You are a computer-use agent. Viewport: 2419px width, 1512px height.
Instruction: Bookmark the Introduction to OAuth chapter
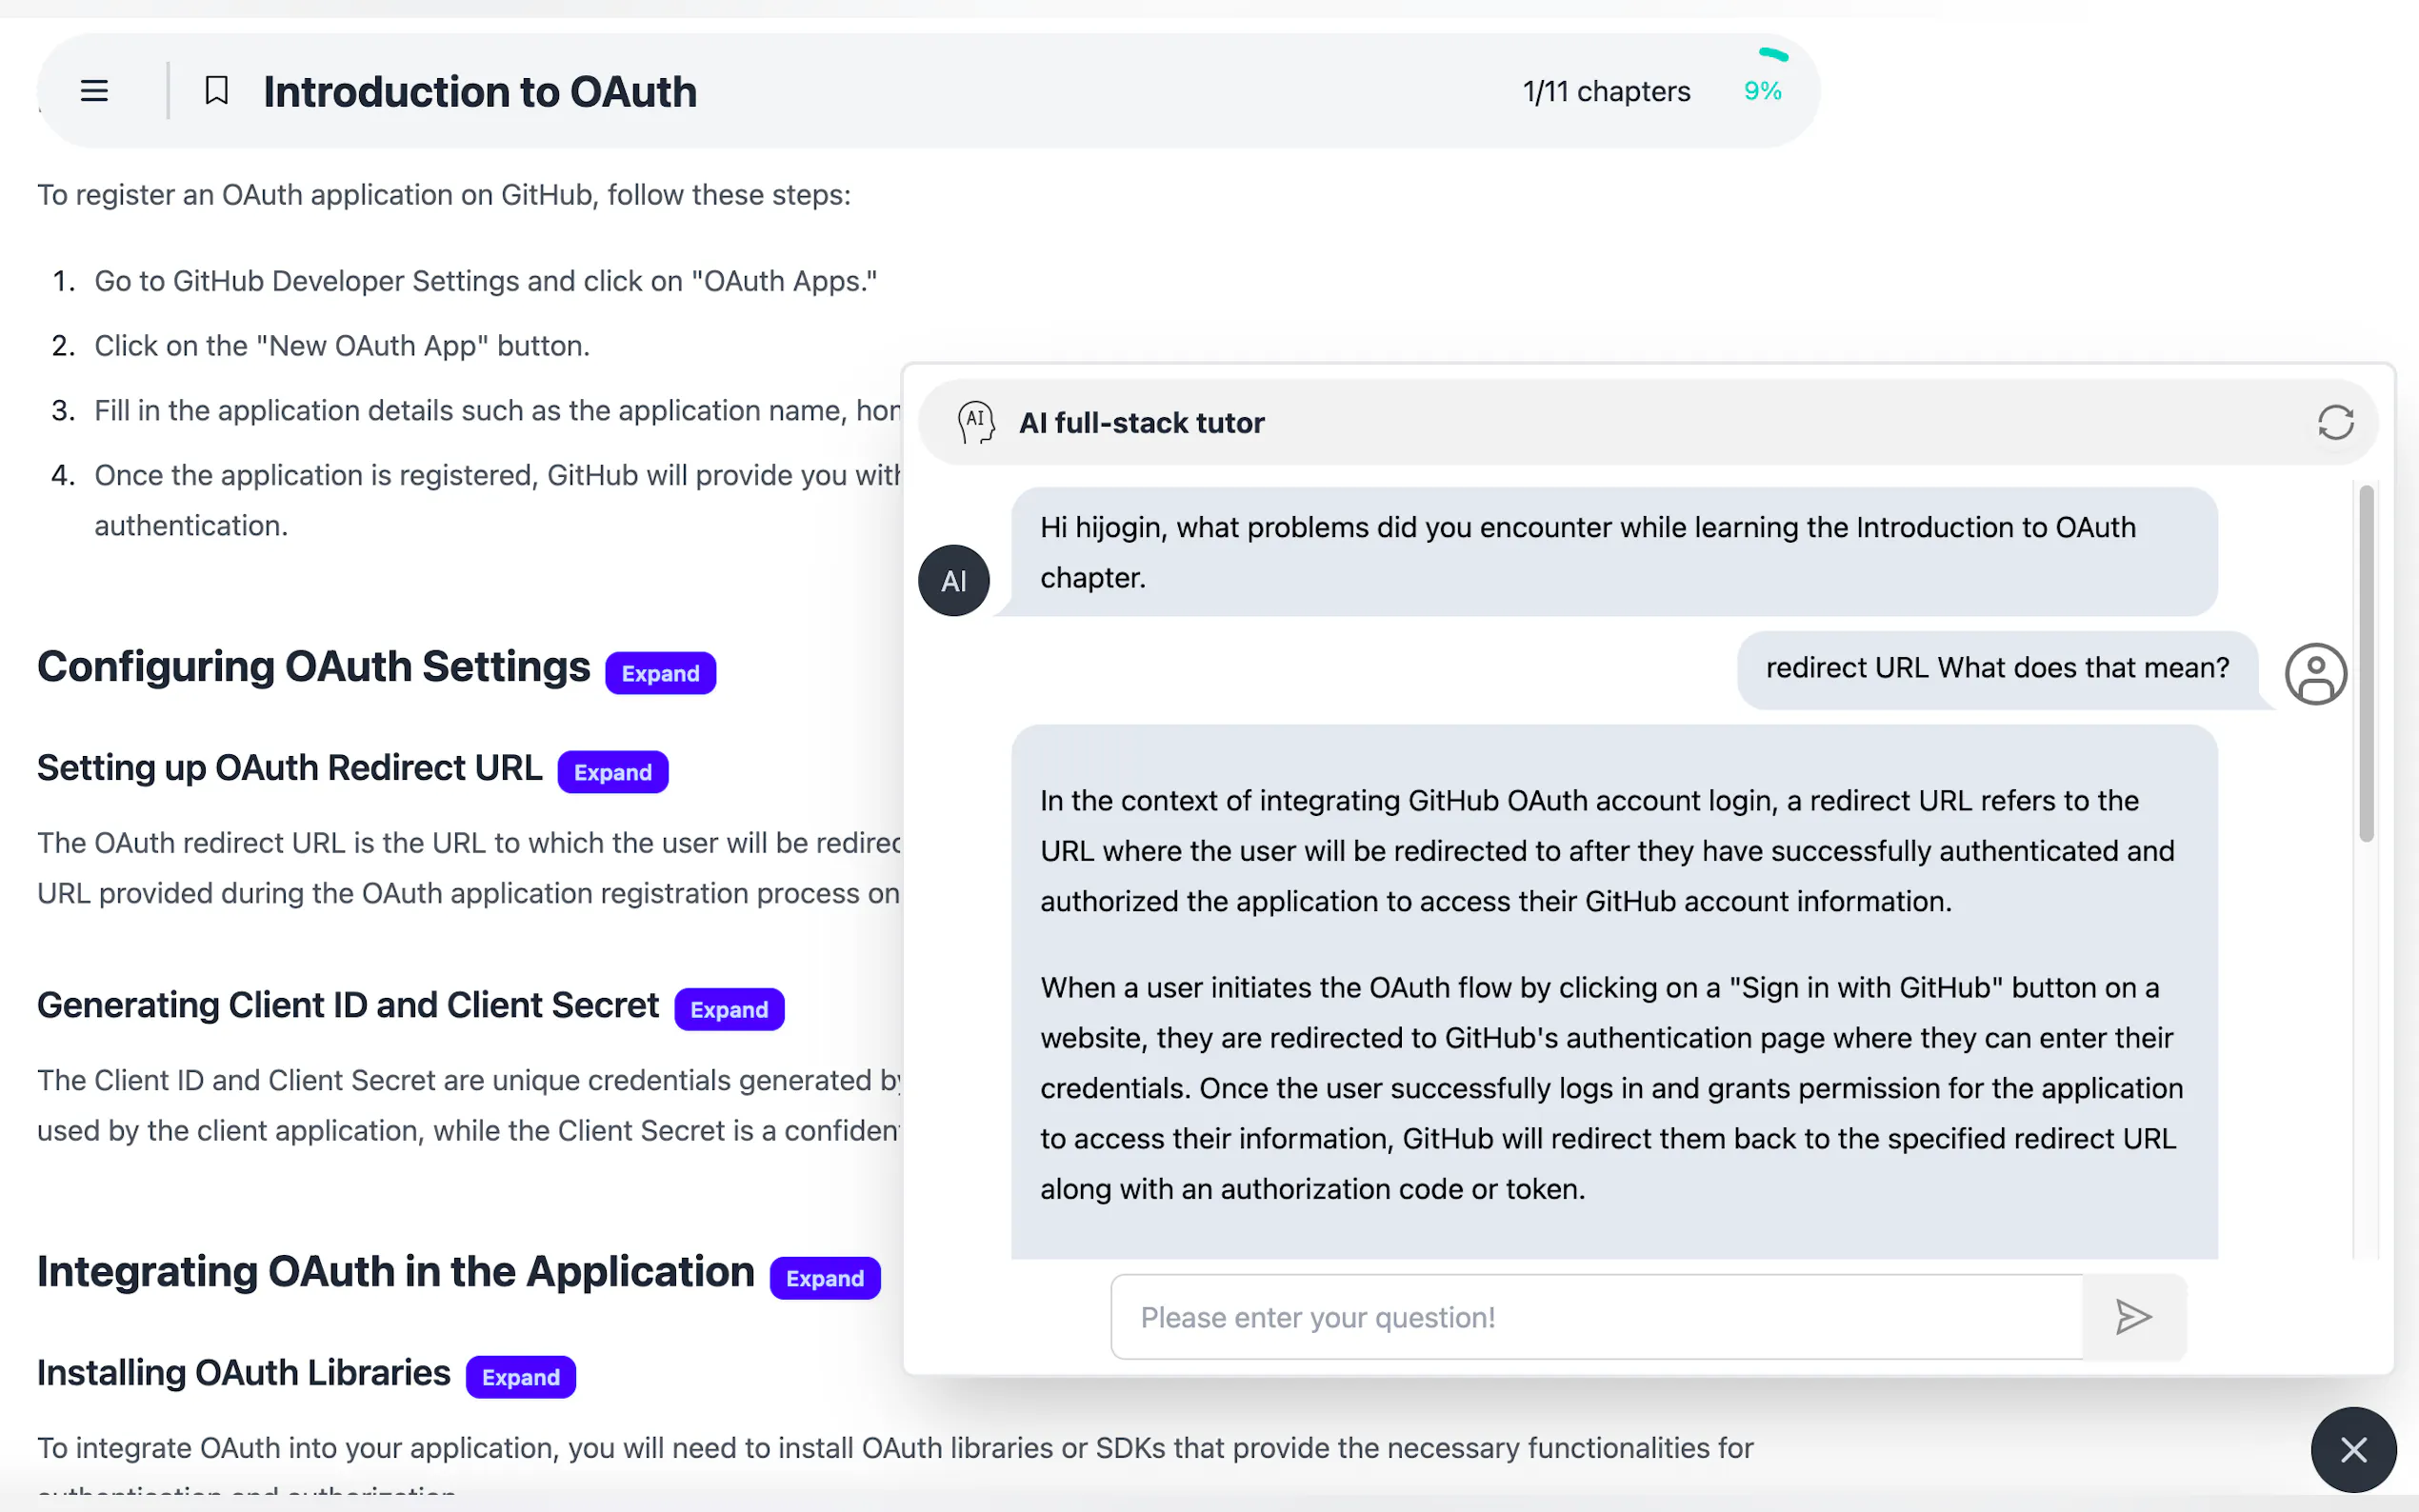click(216, 91)
